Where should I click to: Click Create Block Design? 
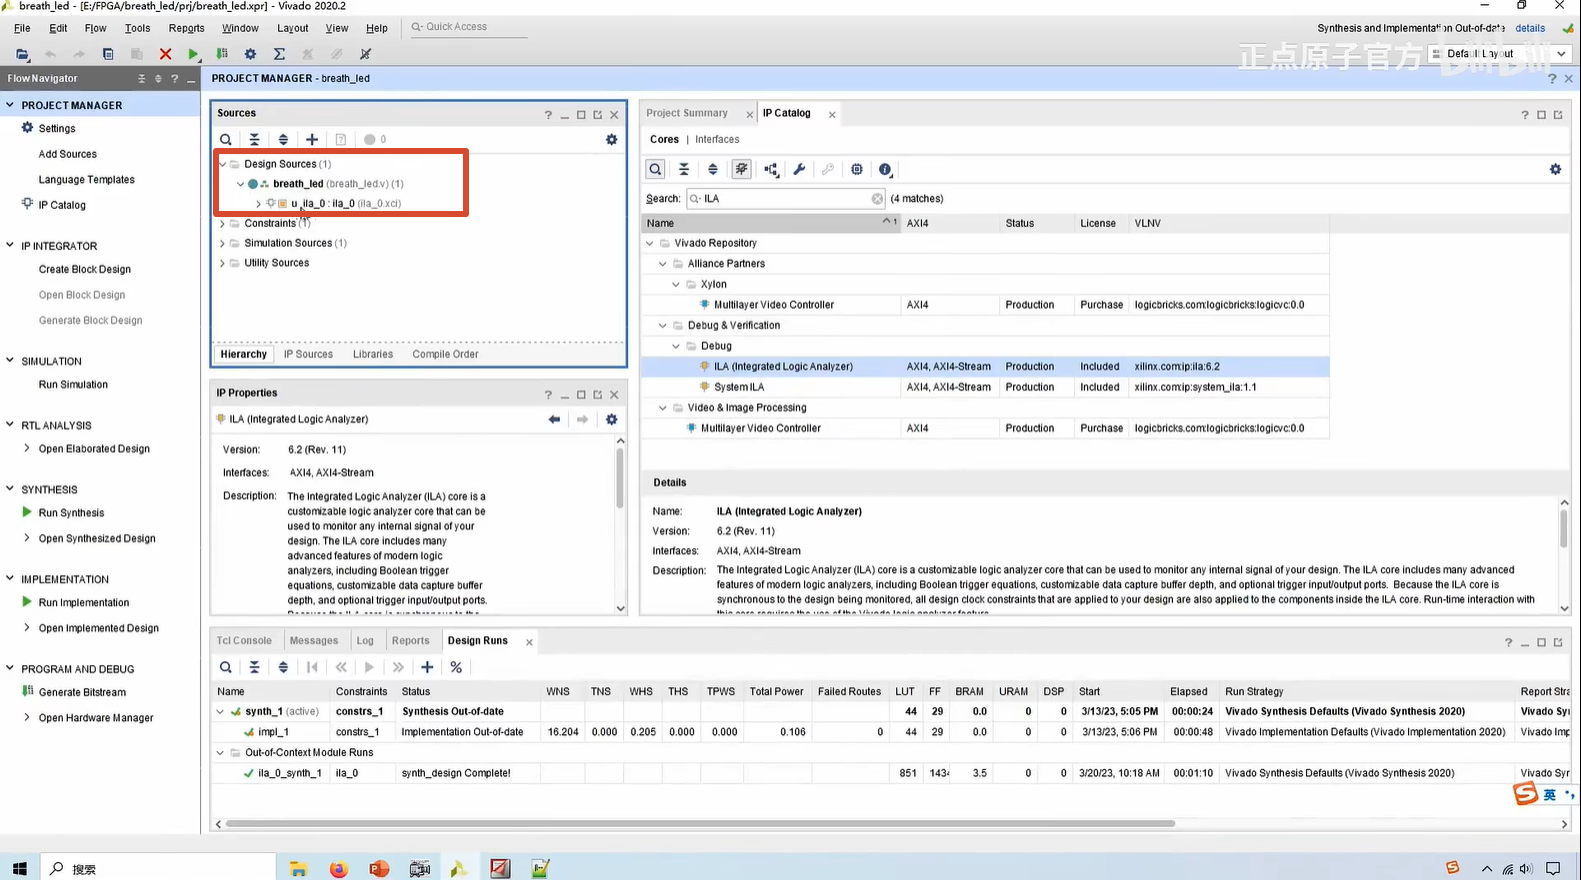pyautogui.click(x=85, y=269)
